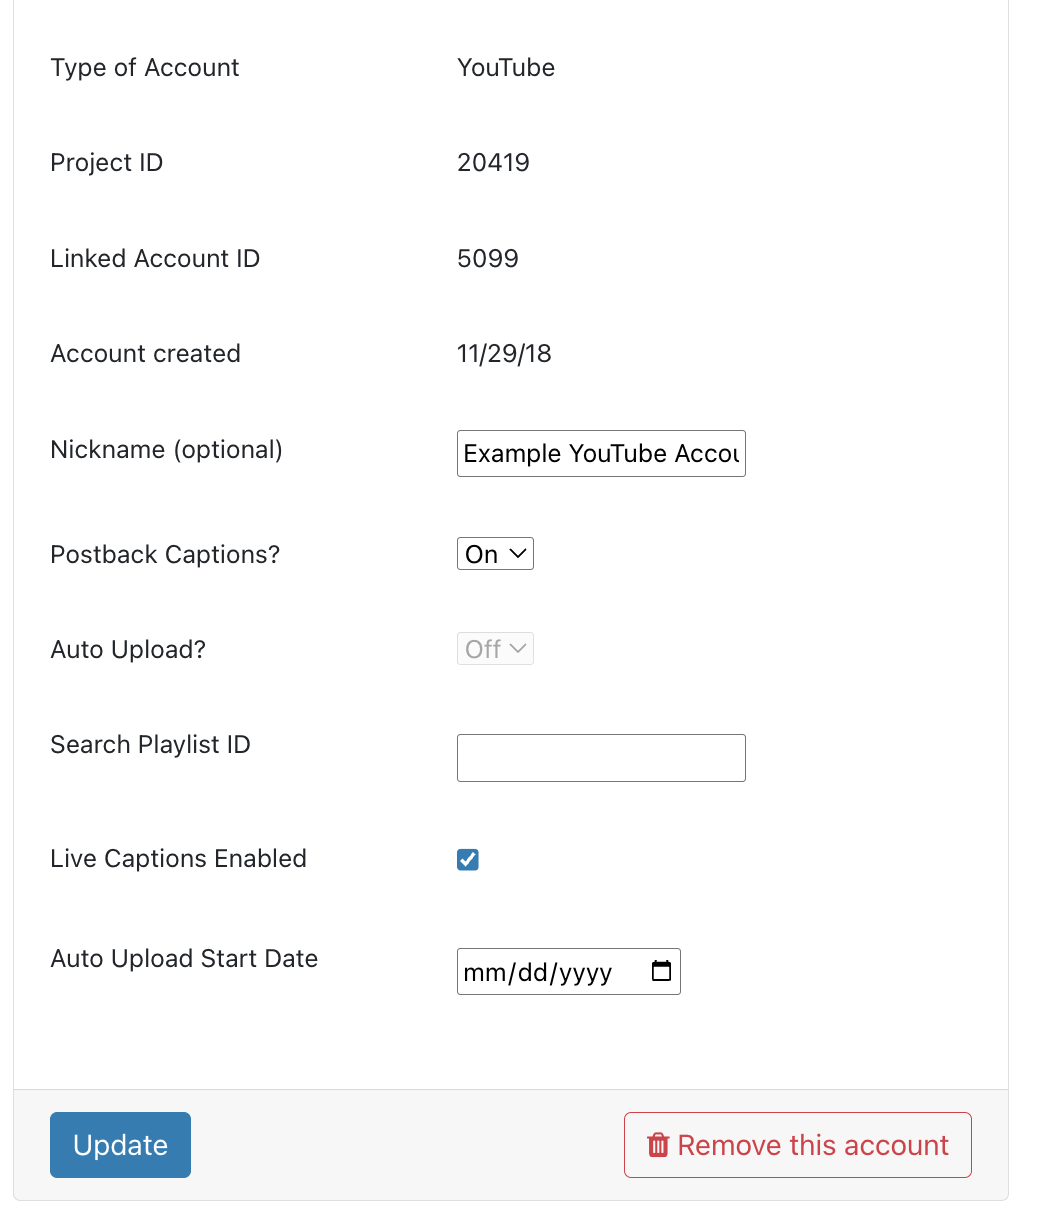Click the YouTube account type text
The height and width of the screenshot is (1220, 1039).
pyautogui.click(x=506, y=68)
